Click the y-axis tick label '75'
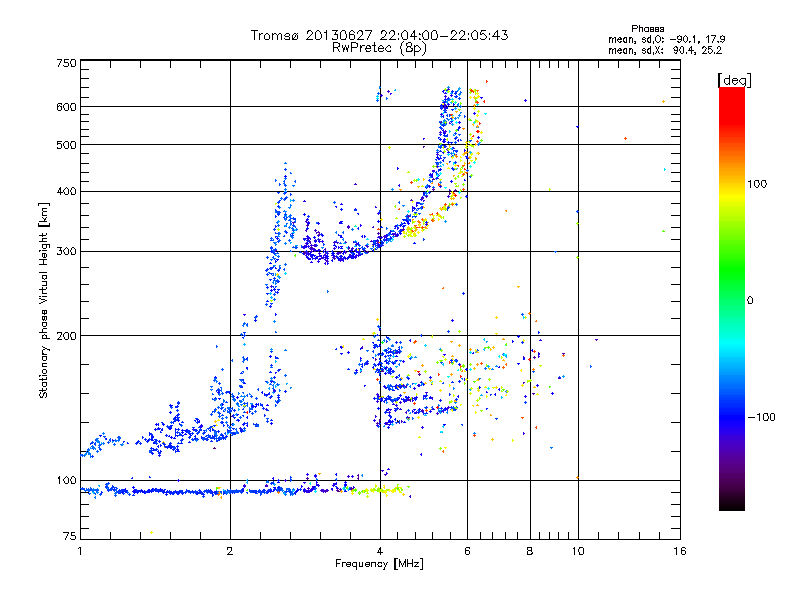 (70, 536)
